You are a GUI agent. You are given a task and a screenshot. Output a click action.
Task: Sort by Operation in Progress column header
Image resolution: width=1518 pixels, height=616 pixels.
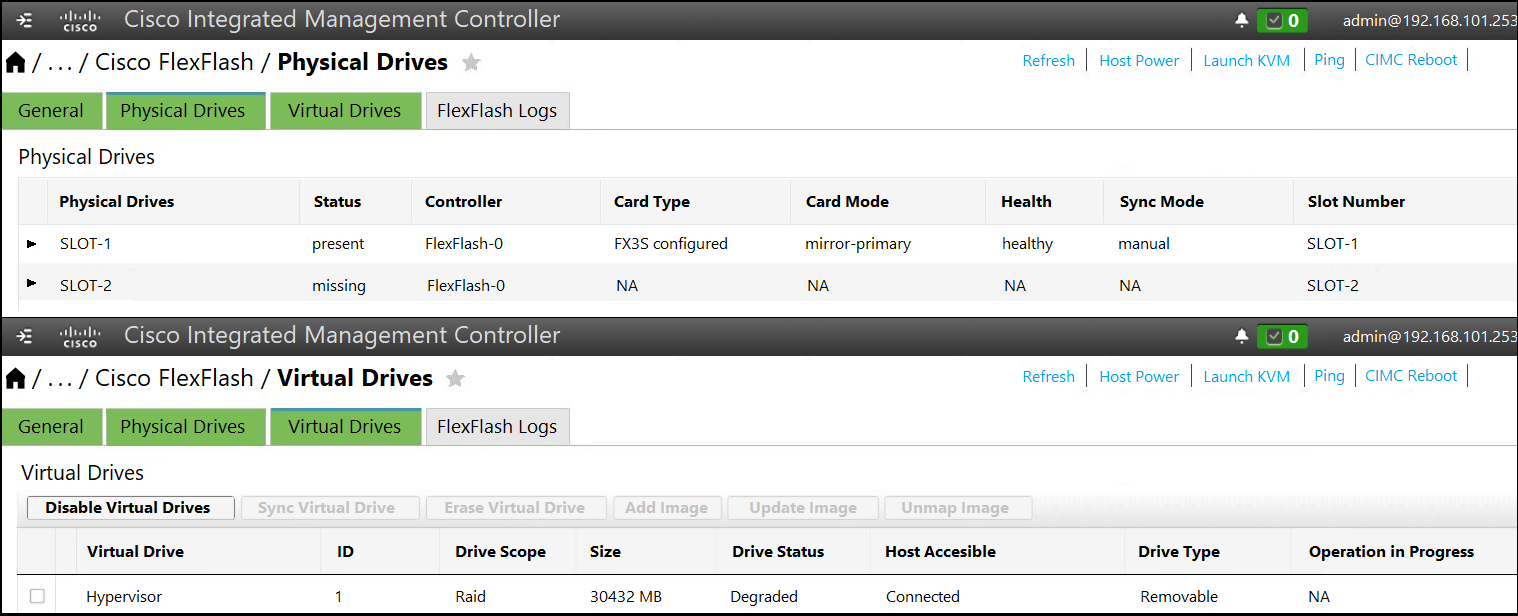pos(1391,552)
